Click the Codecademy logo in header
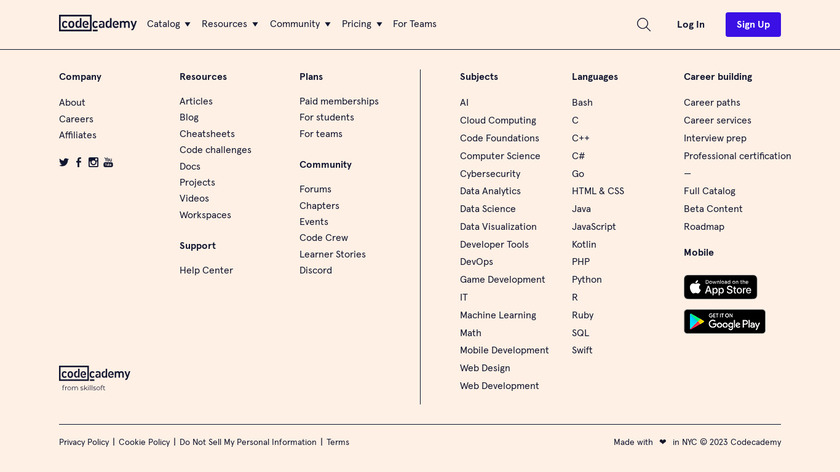The height and width of the screenshot is (472, 840). pos(95,24)
